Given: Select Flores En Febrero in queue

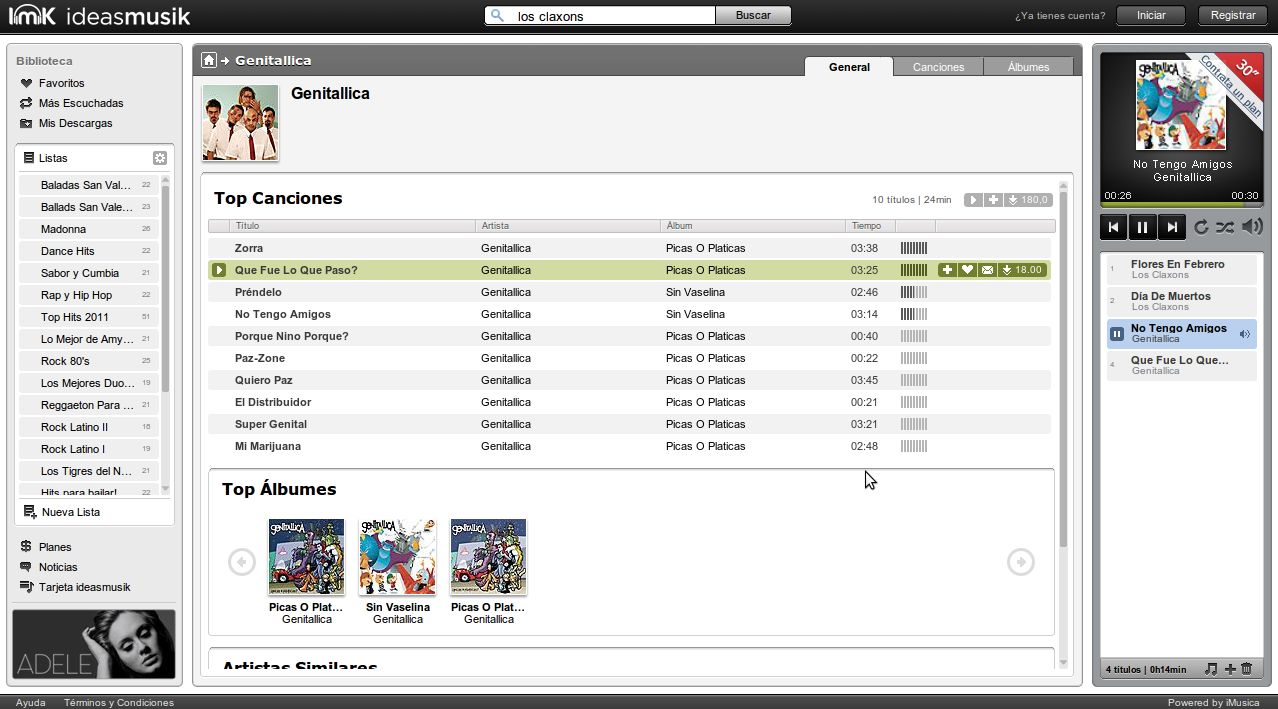Looking at the screenshot, I should click(x=1181, y=269).
